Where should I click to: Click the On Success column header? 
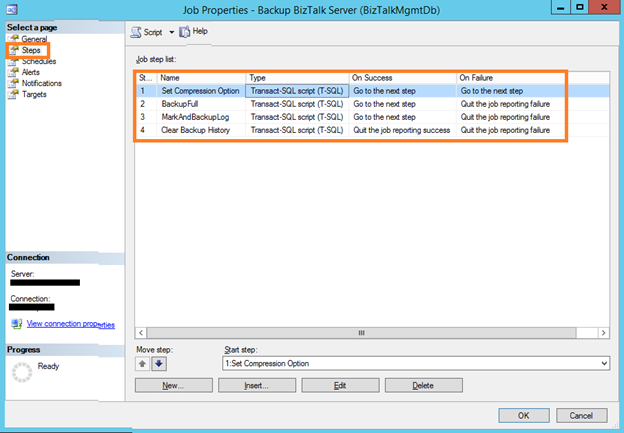point(402,78)
